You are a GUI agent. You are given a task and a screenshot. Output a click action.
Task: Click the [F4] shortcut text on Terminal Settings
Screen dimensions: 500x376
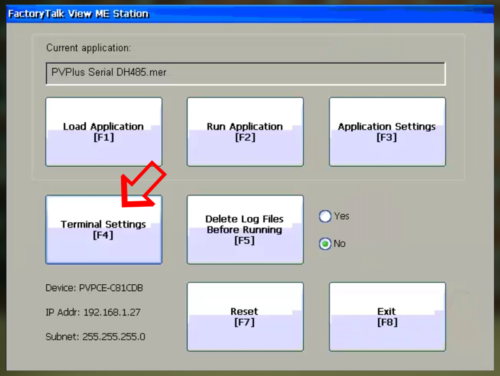(103, 235)
